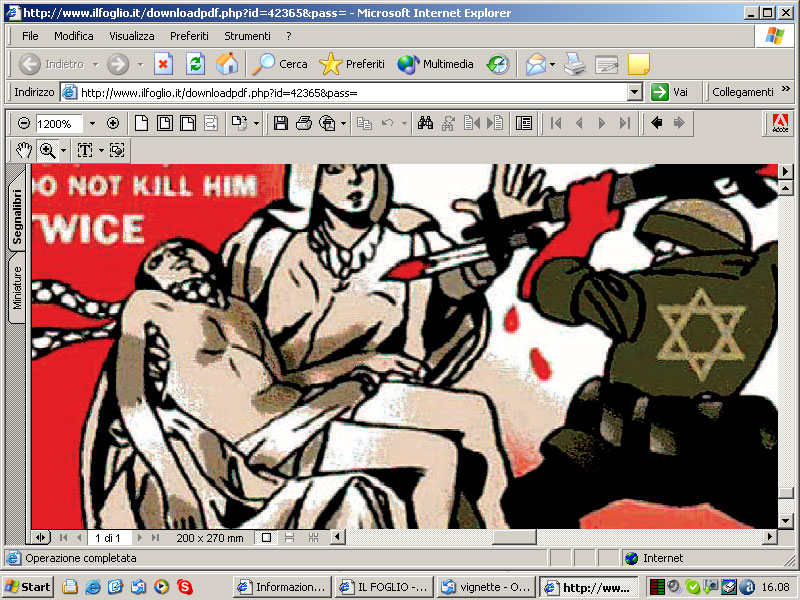Select the Graphics Select (snapshot) tool
The height and width of the screenshot is (600, 800).
[x=117, y=150]
